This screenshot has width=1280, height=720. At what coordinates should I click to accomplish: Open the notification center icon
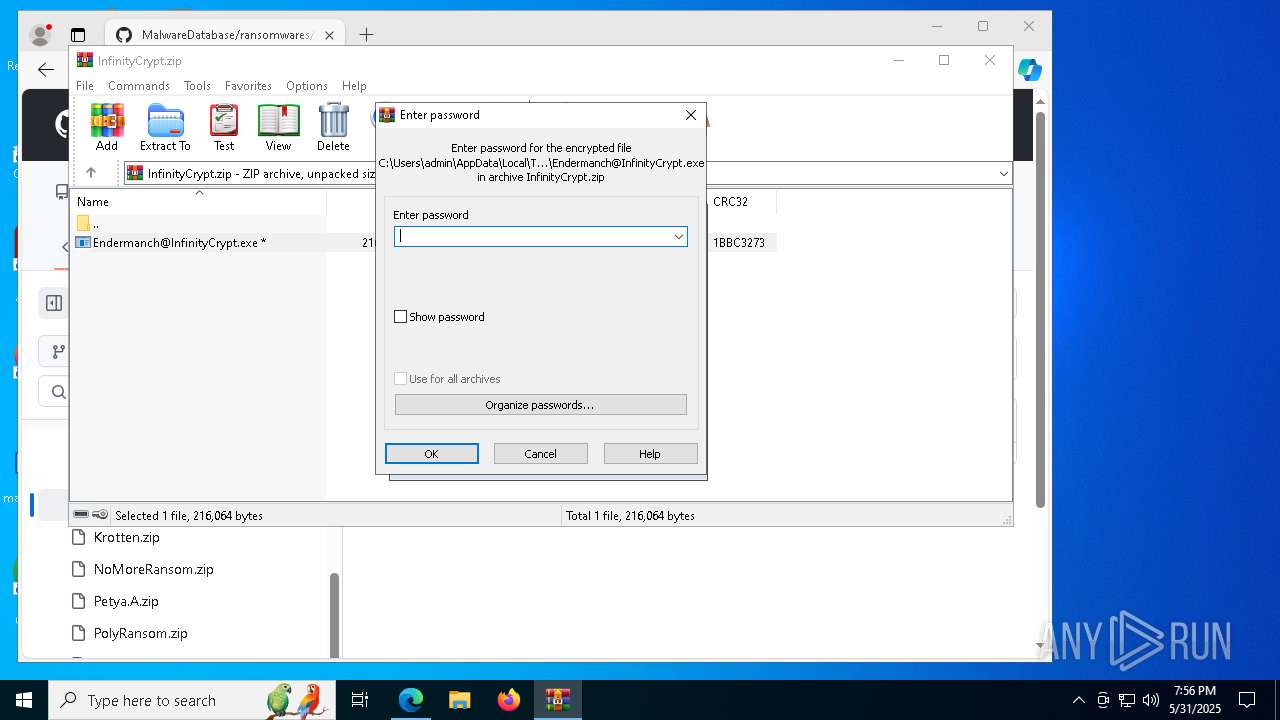(x=1247, y=700)
